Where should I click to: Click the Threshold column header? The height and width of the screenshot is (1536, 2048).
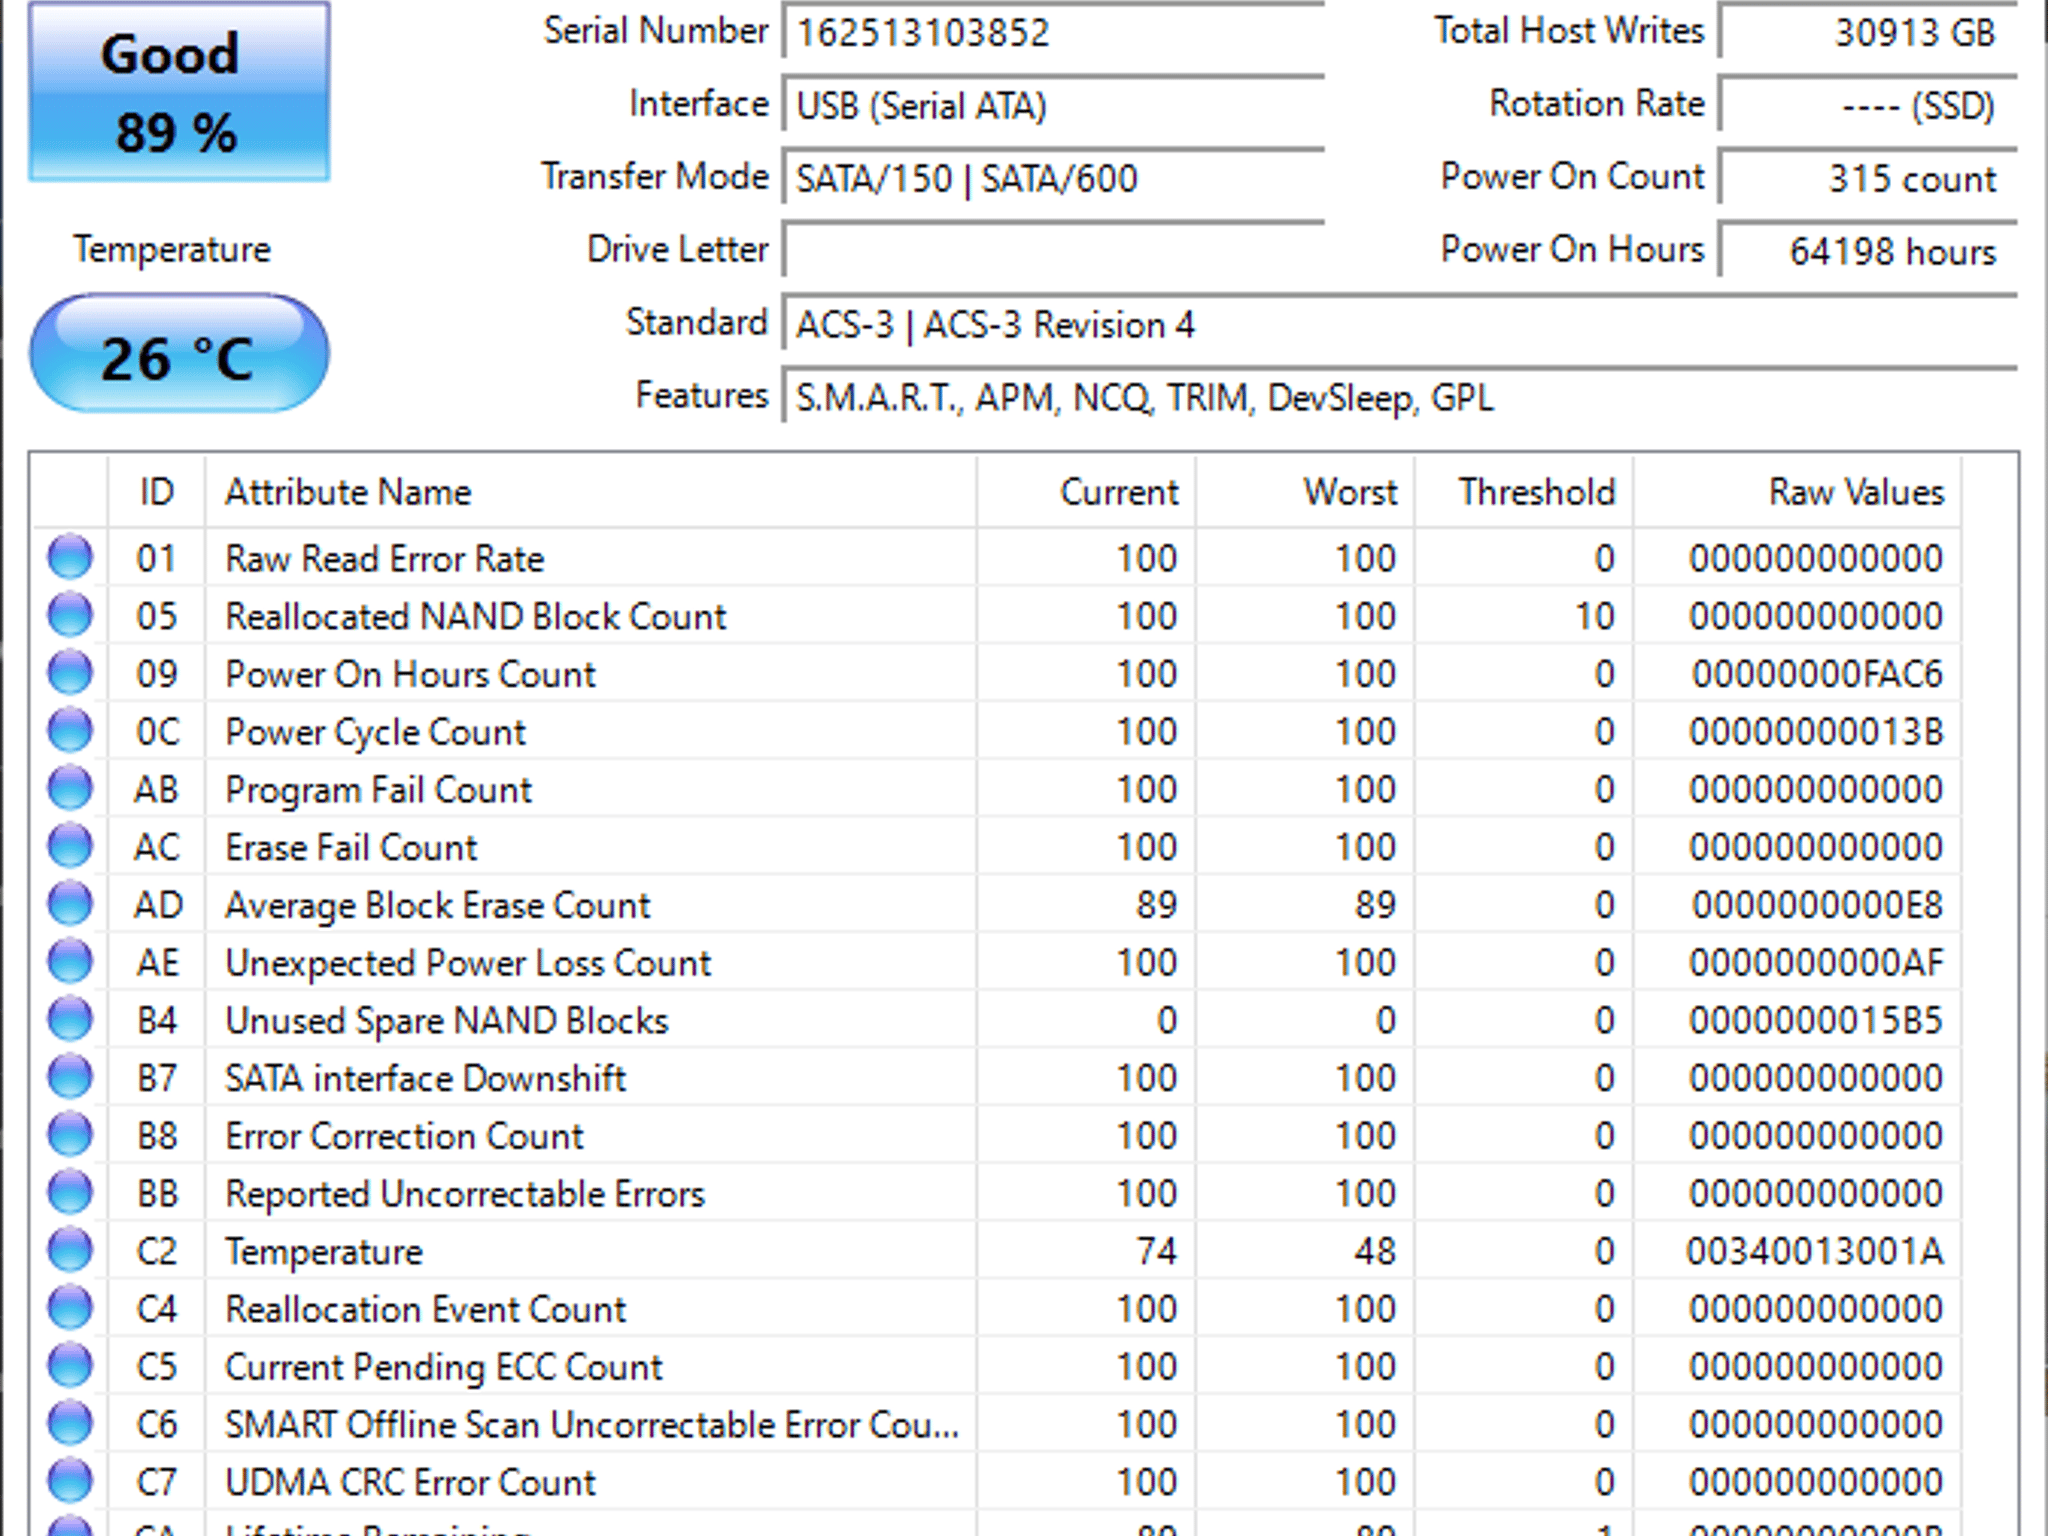coord(1524,492)
